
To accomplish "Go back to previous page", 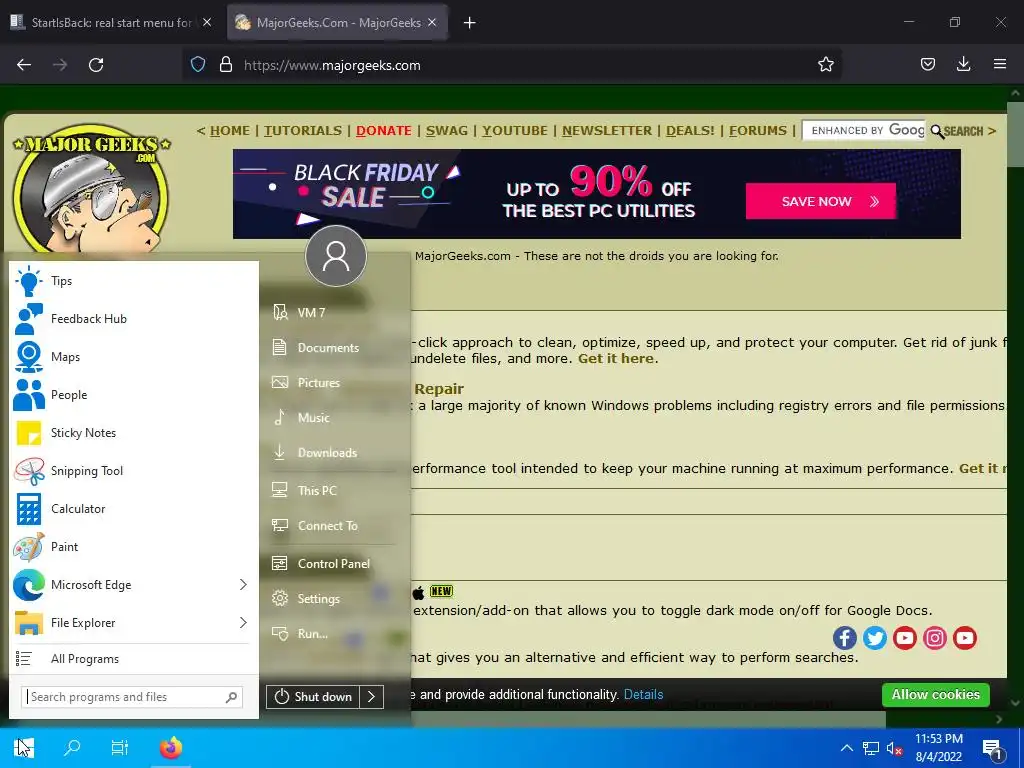I will (x=24, y=65).
